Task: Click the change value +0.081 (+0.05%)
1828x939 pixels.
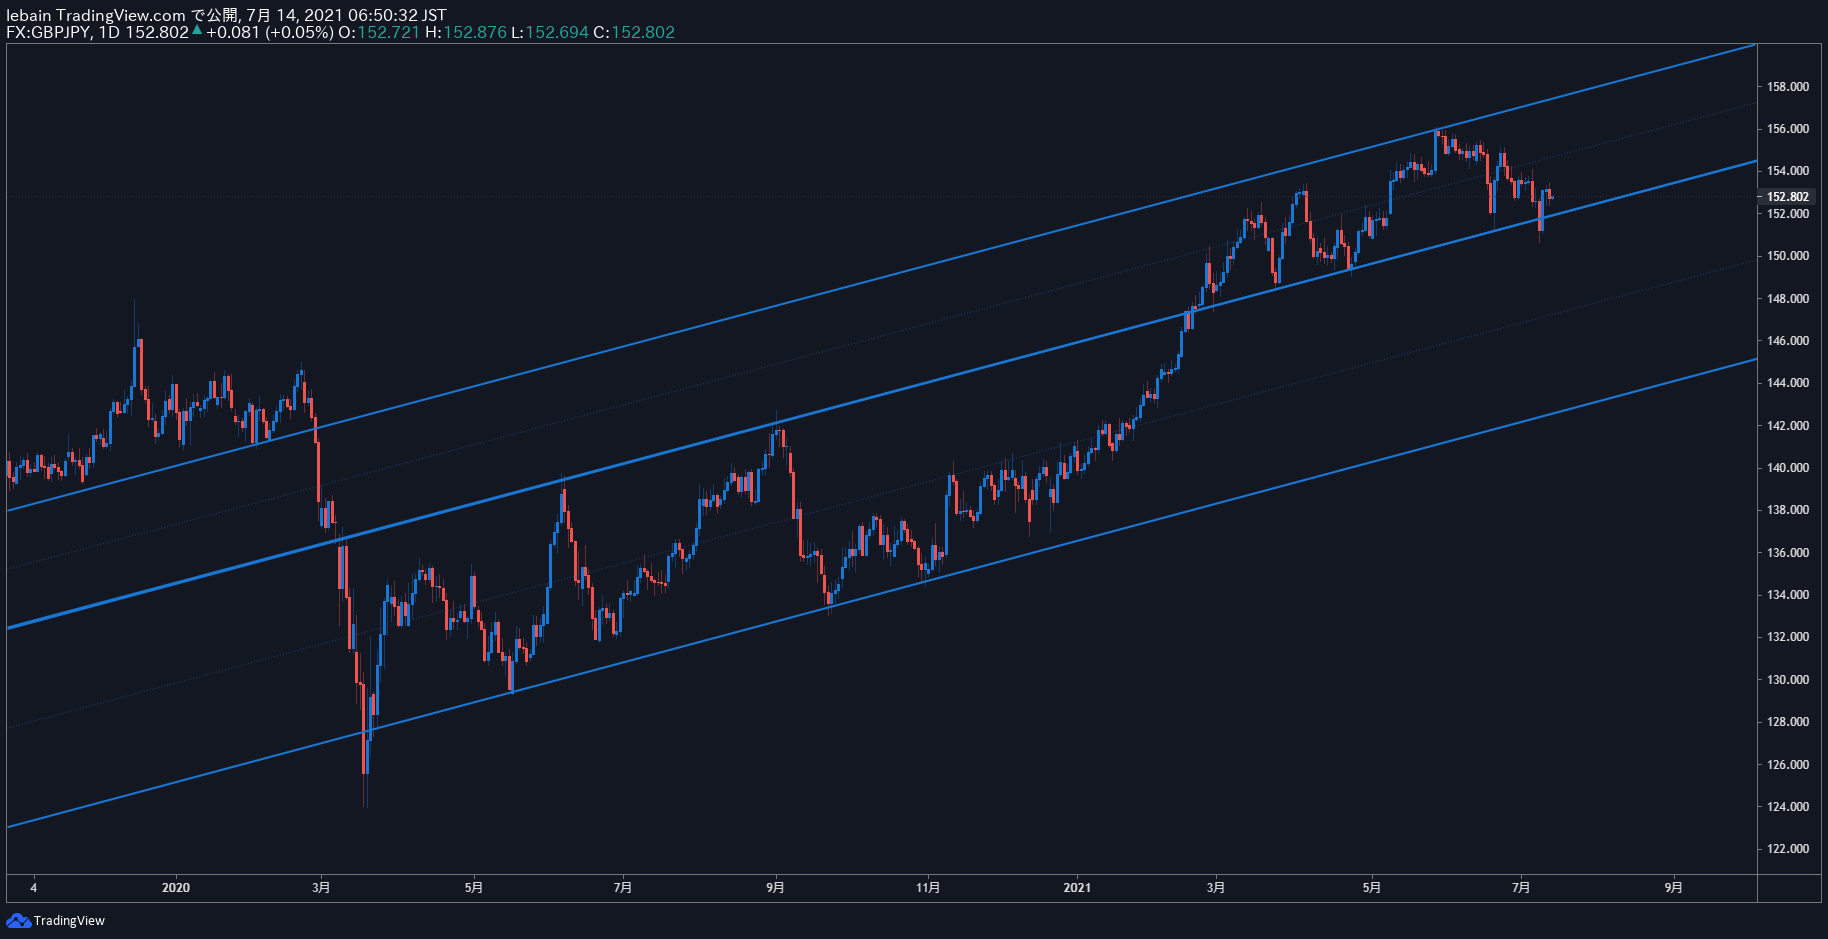Action: (269, 32)
